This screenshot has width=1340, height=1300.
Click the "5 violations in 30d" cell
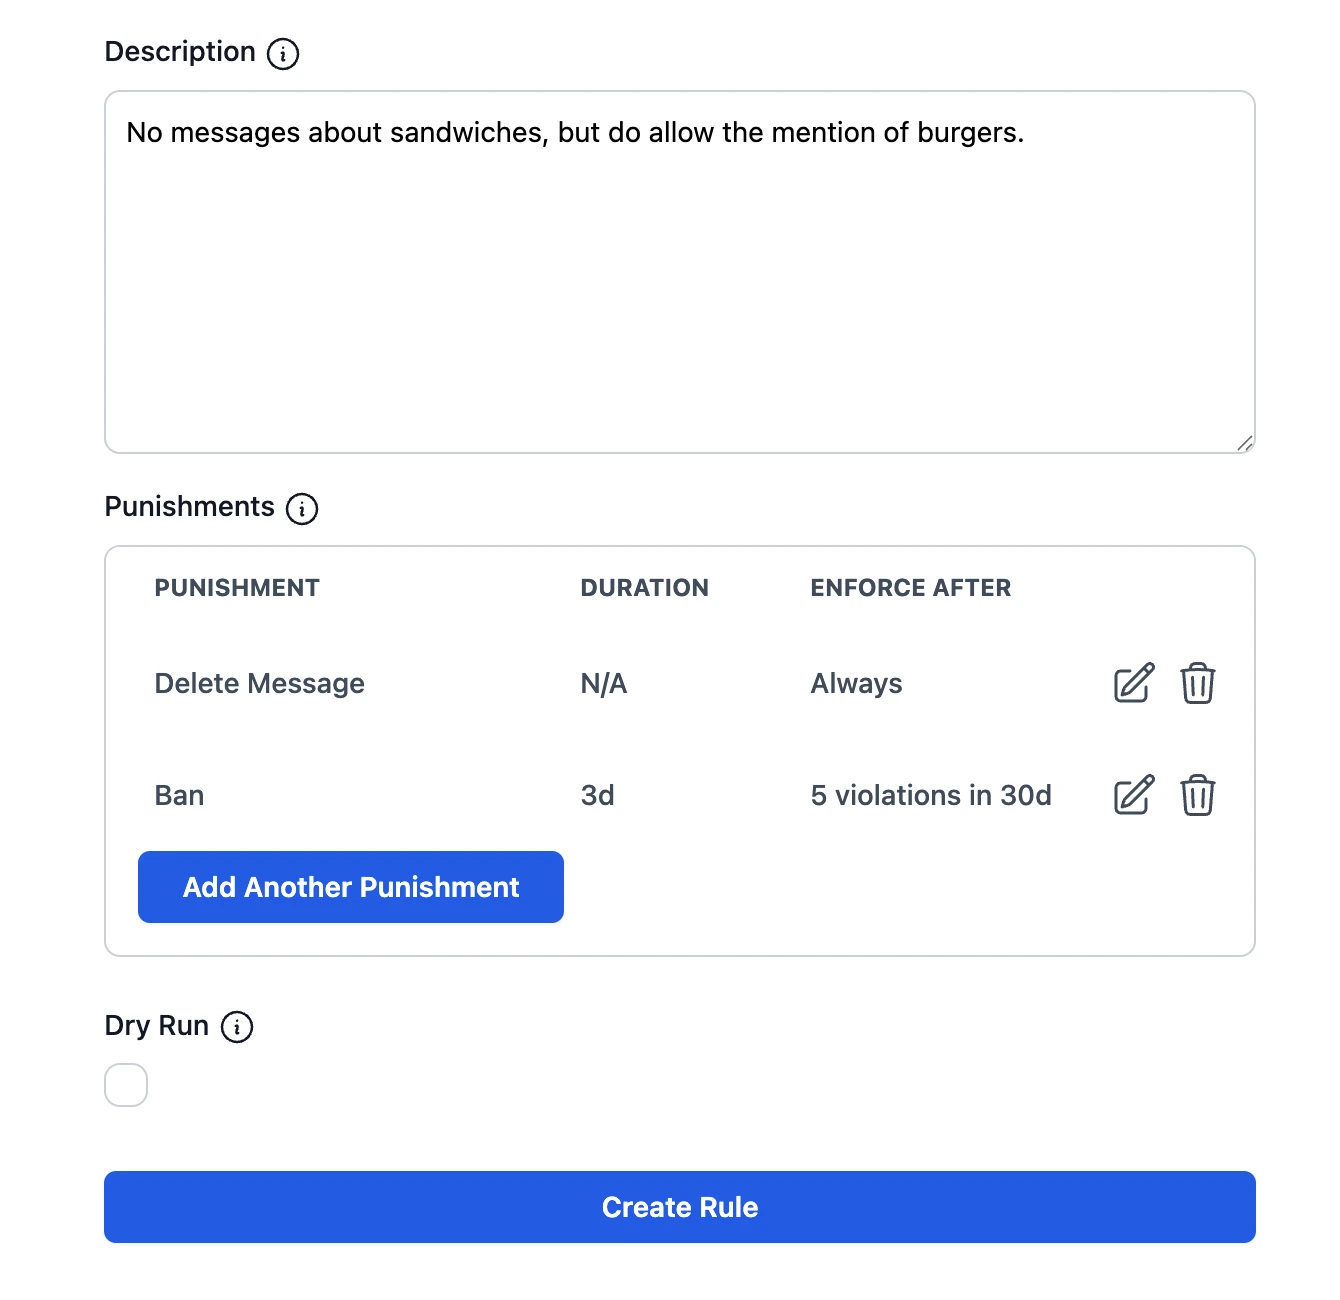pos(930,796)
